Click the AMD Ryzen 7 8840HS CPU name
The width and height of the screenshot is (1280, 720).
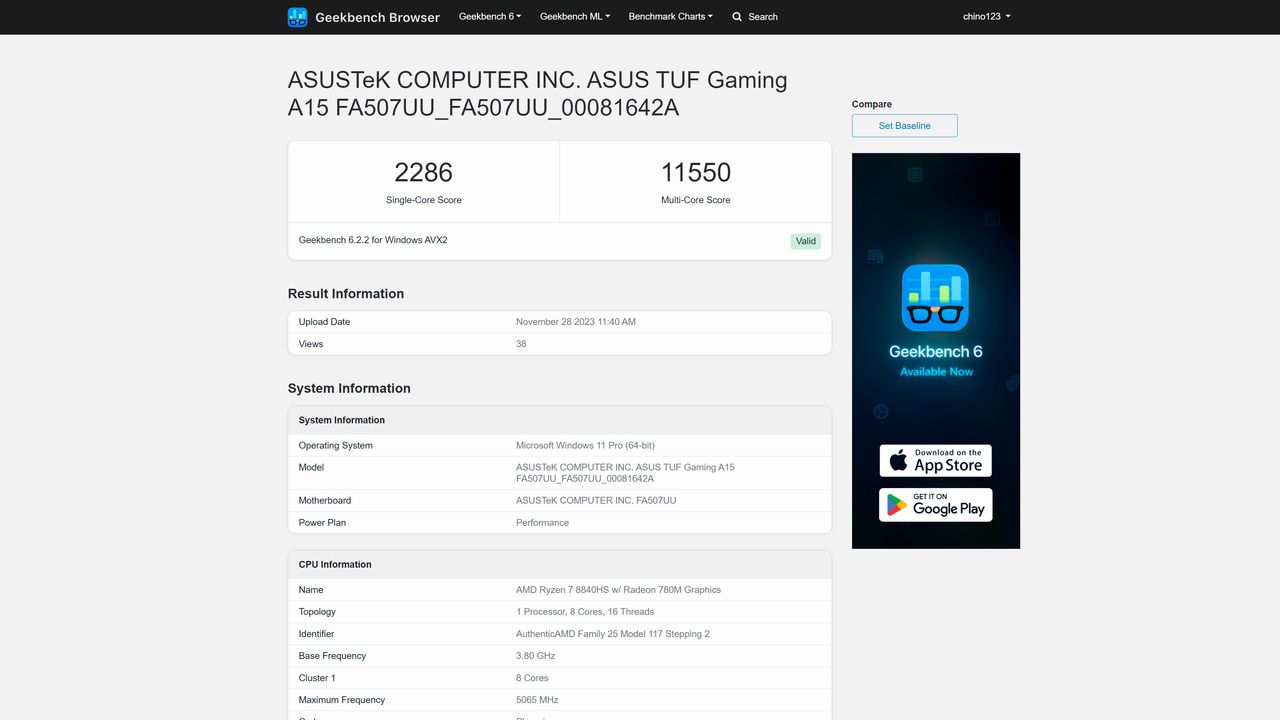point(618,590)
